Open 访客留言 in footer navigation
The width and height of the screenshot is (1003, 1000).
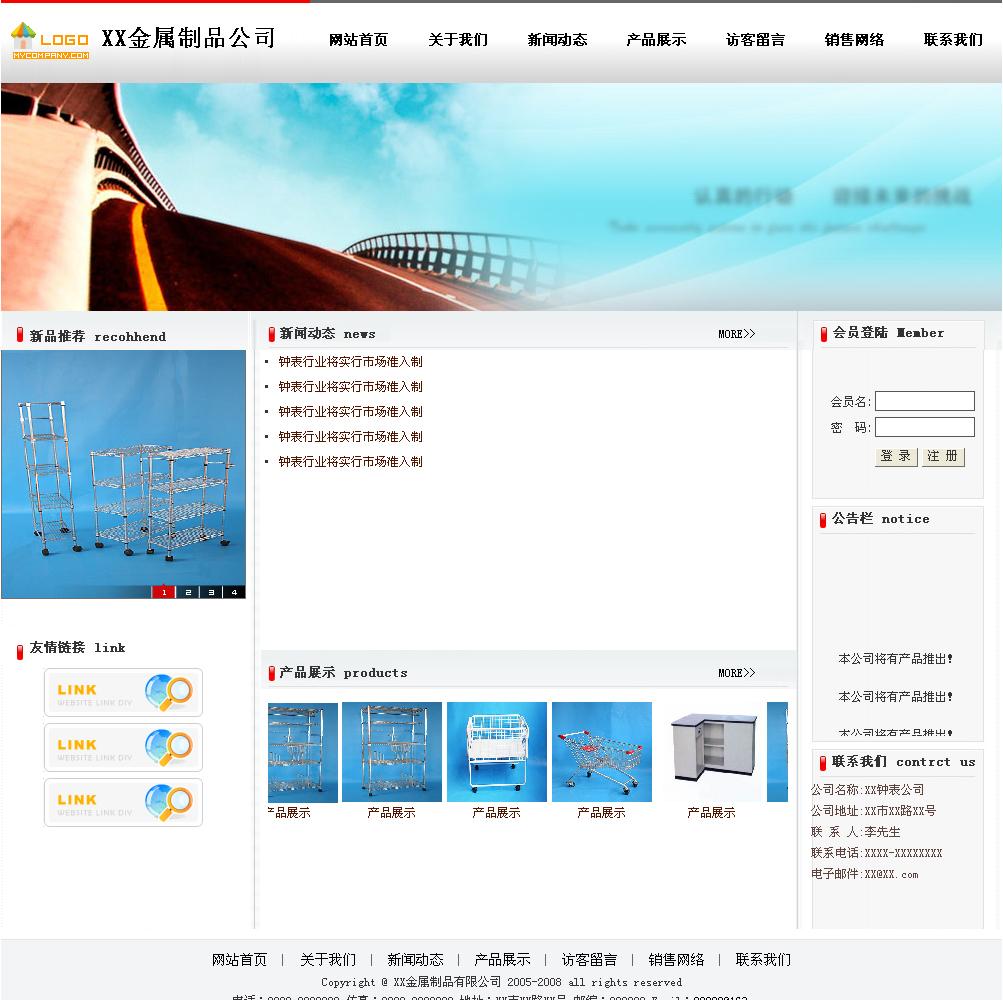click(589, 960)
